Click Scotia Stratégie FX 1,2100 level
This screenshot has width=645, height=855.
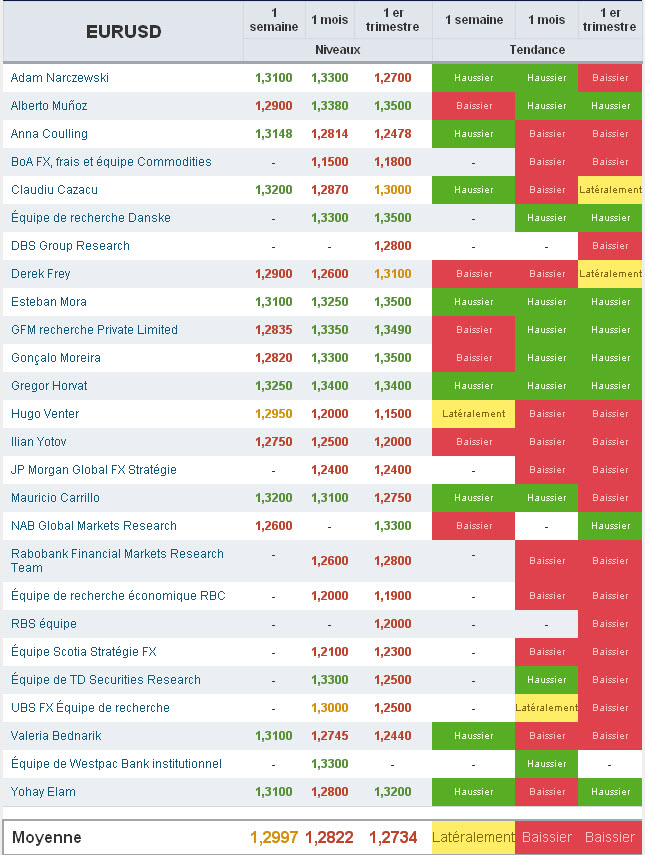pyautogui.click(x=329, y=652)
